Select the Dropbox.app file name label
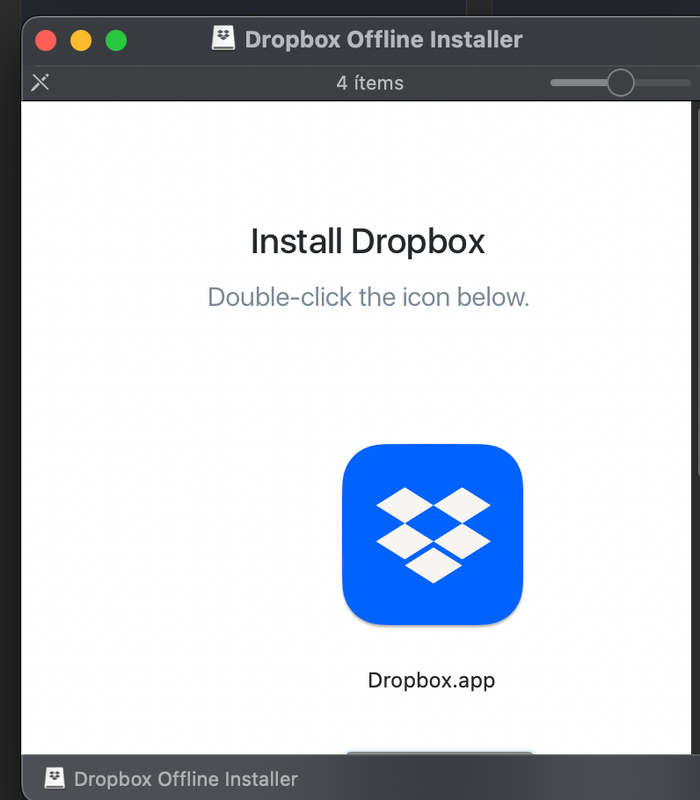 pyautogui.click(x=432, y=681)
